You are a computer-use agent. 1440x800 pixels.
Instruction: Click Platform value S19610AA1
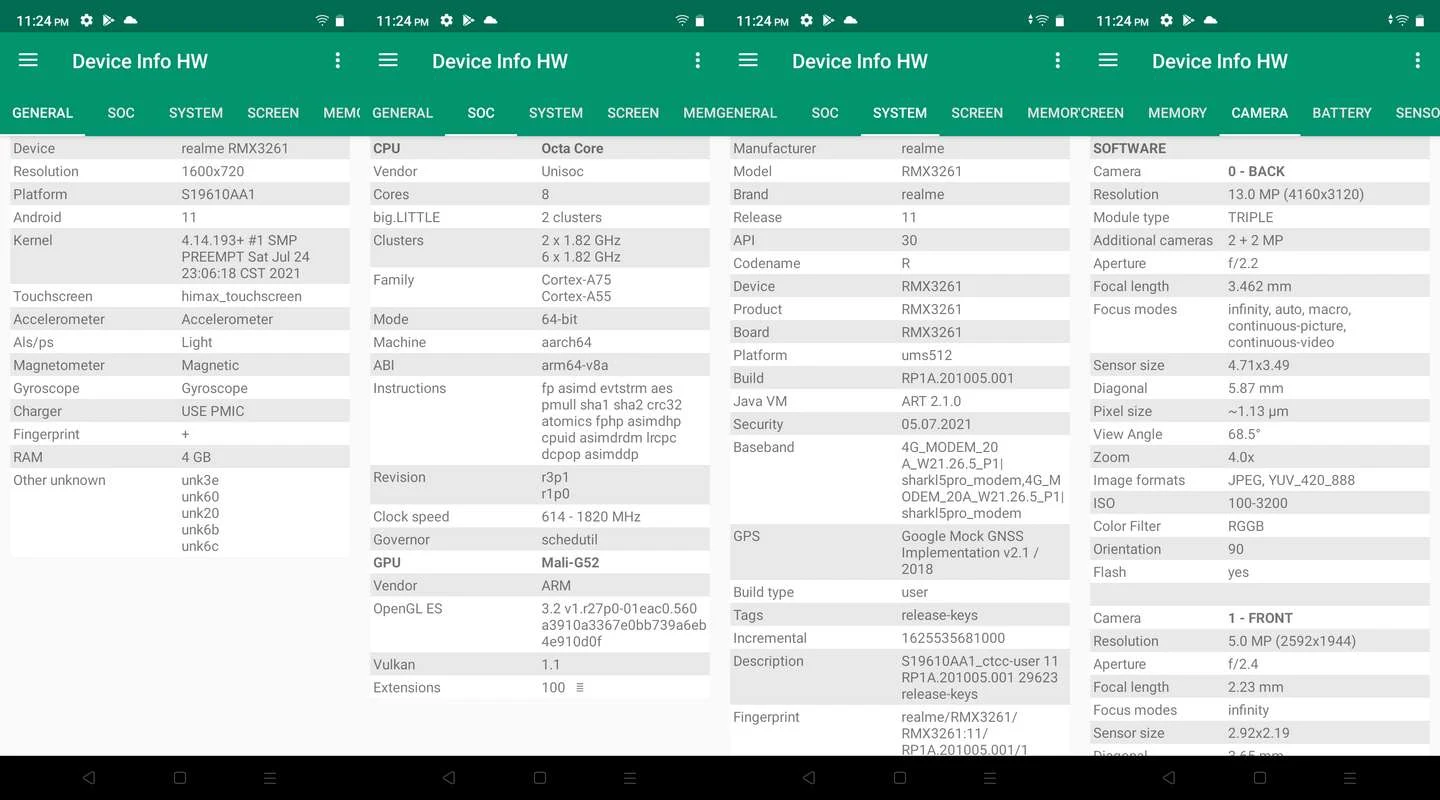[x=218, y=194]
